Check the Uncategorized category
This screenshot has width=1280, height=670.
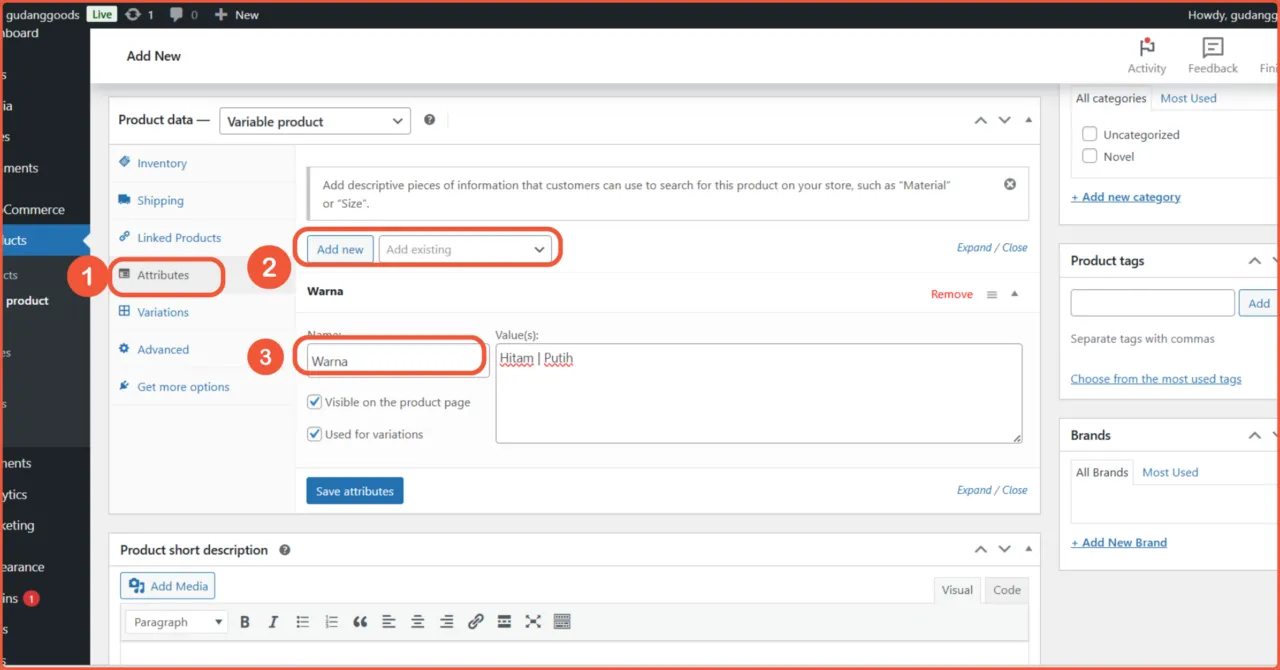(1090, 133)
